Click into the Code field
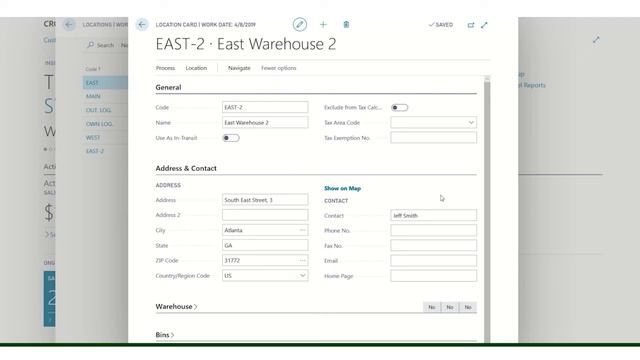640x360 pixels. (x=265, y=107)
